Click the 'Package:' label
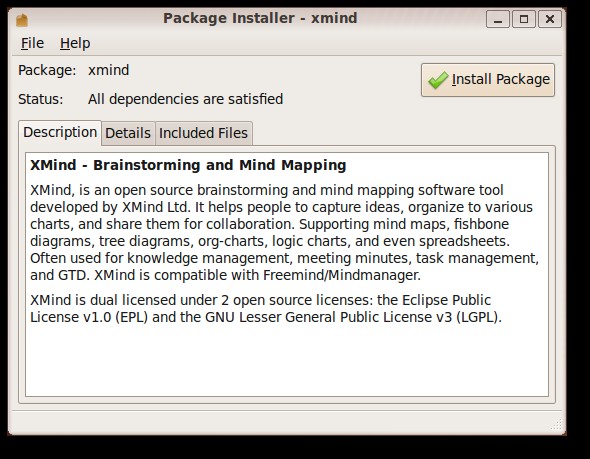The height and width of the screenshot is (459, 590). [x=47, y=70]
